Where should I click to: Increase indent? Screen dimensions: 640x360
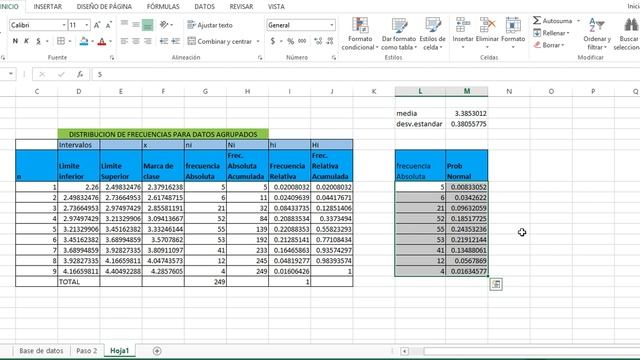point(176,41)
